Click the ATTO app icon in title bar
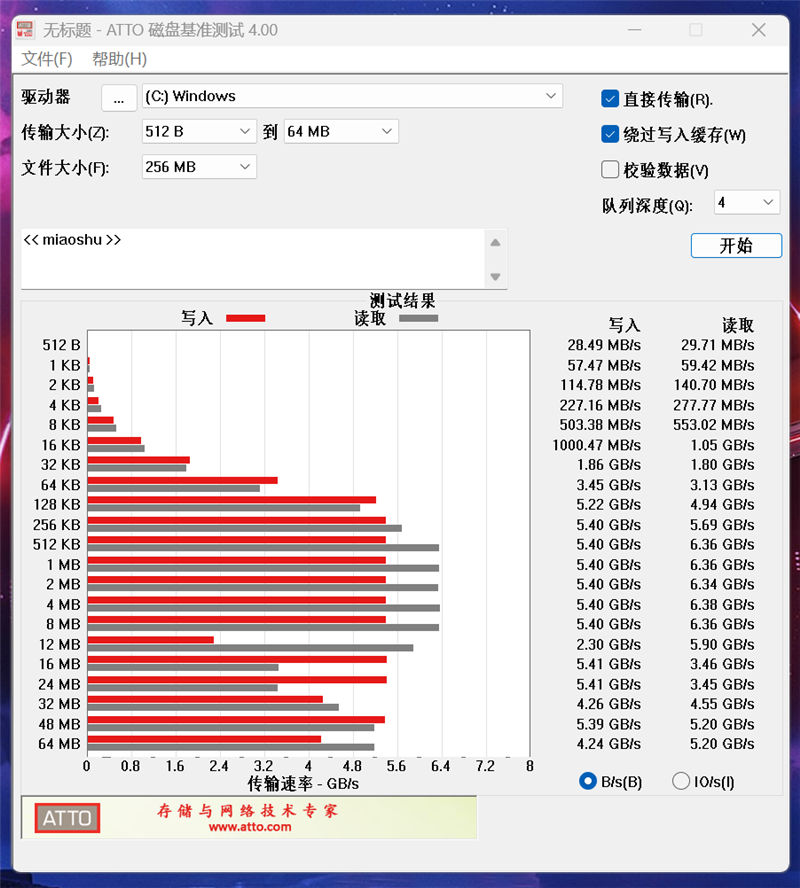The height and width of the screenshot is (888, 800). [25, 29]
